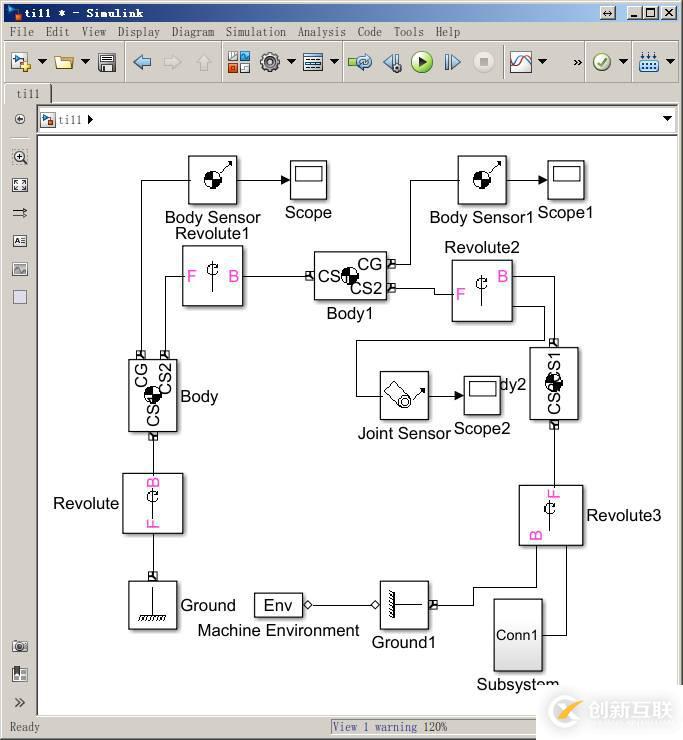Screen dimensions: 683x740
Task: Select the Body Sensor1 block
Action: click(x=482, y=180)
